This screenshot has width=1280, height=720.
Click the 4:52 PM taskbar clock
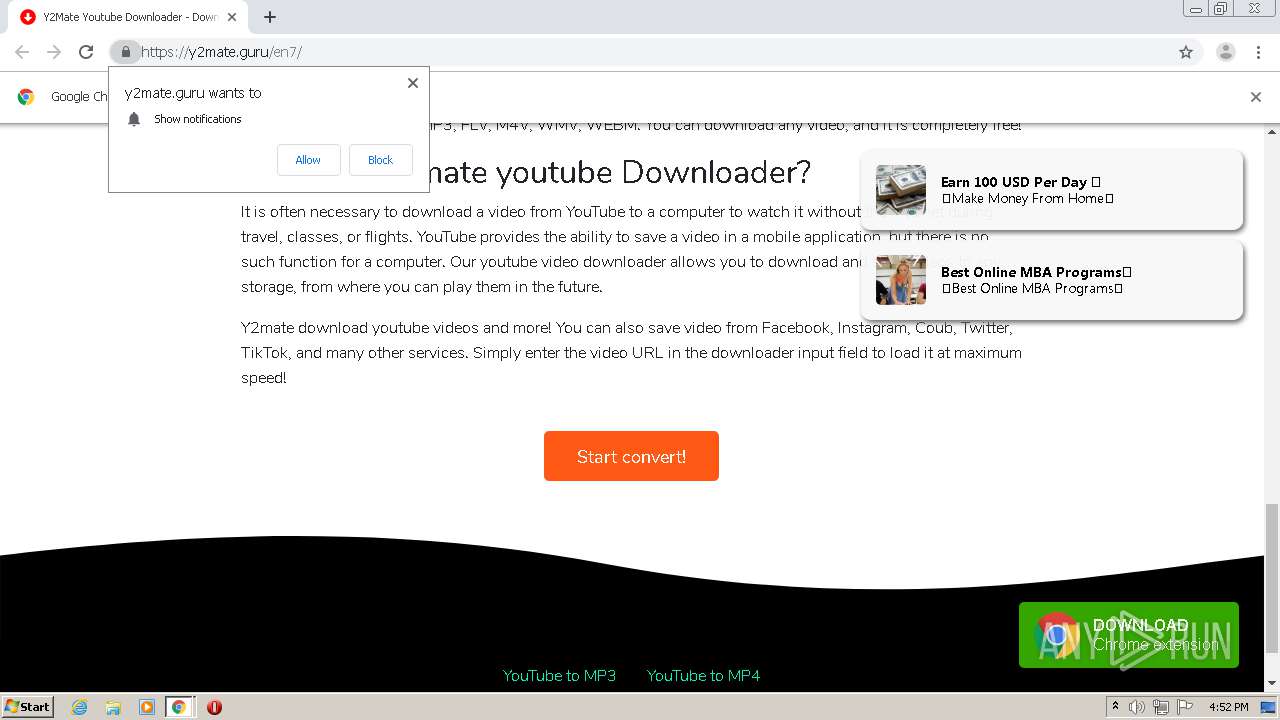coord(1228,707)
